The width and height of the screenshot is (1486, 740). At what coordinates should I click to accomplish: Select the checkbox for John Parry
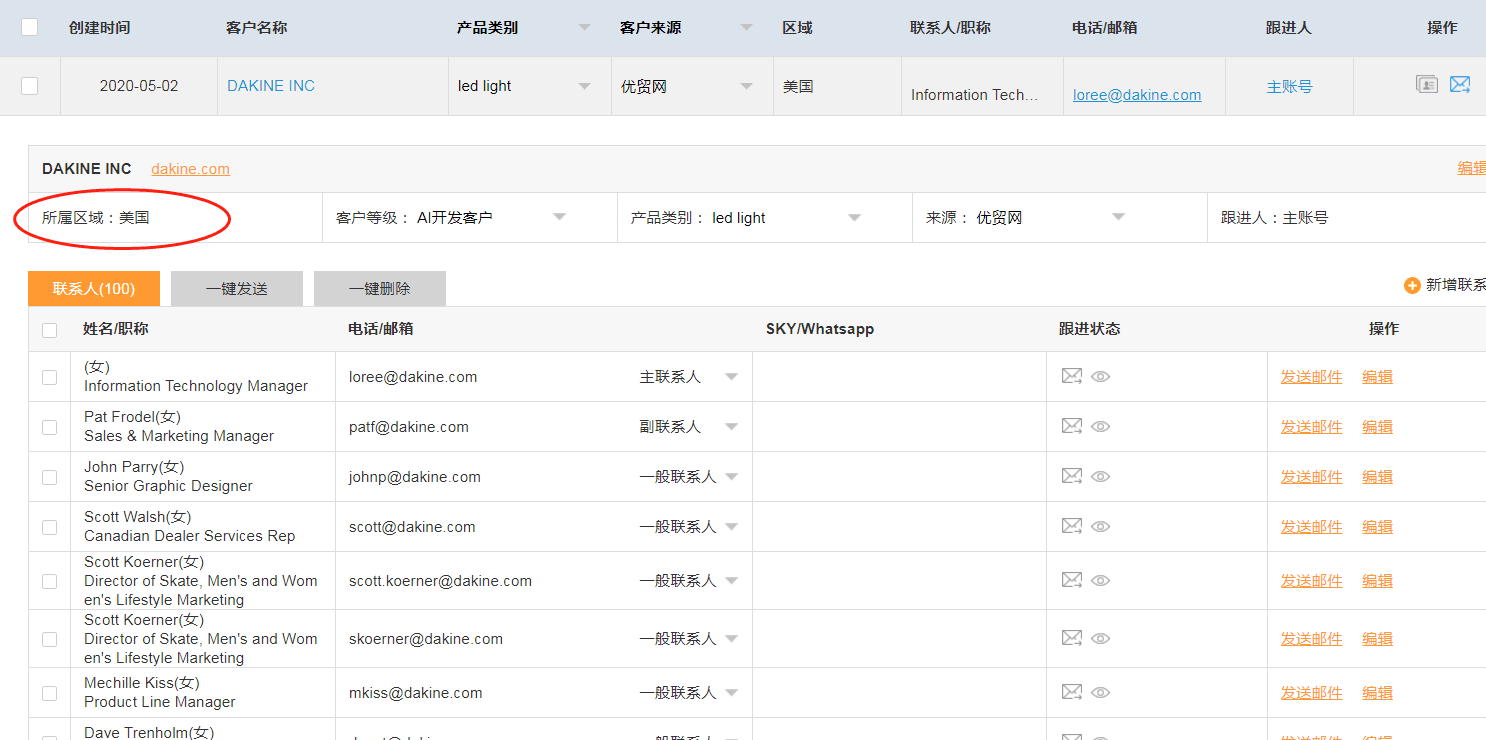click(50, 477)
